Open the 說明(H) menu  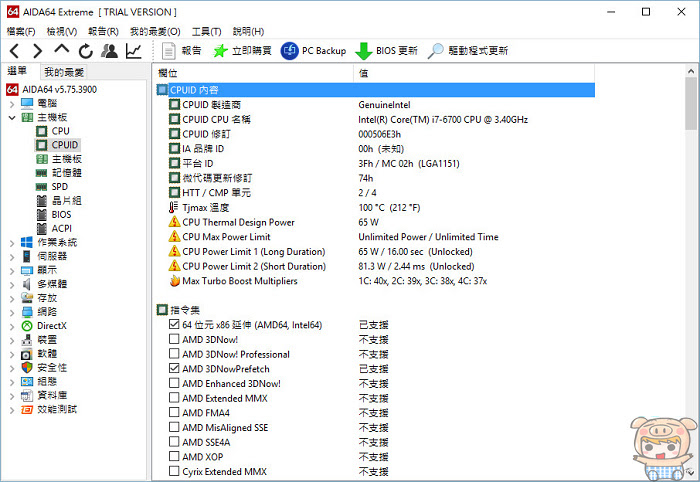click(x=248, y=32)
